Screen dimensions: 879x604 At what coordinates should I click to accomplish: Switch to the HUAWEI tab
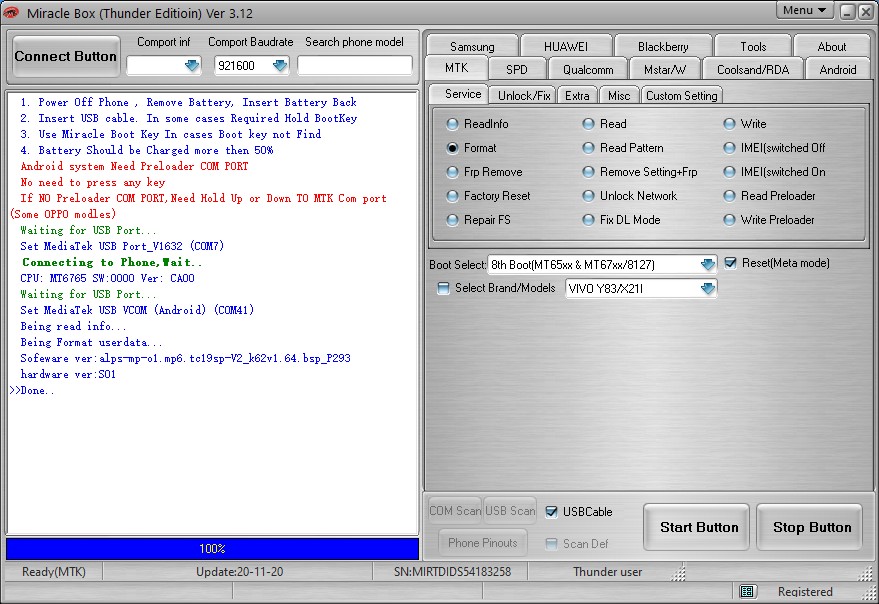click(x=566, y=46)
